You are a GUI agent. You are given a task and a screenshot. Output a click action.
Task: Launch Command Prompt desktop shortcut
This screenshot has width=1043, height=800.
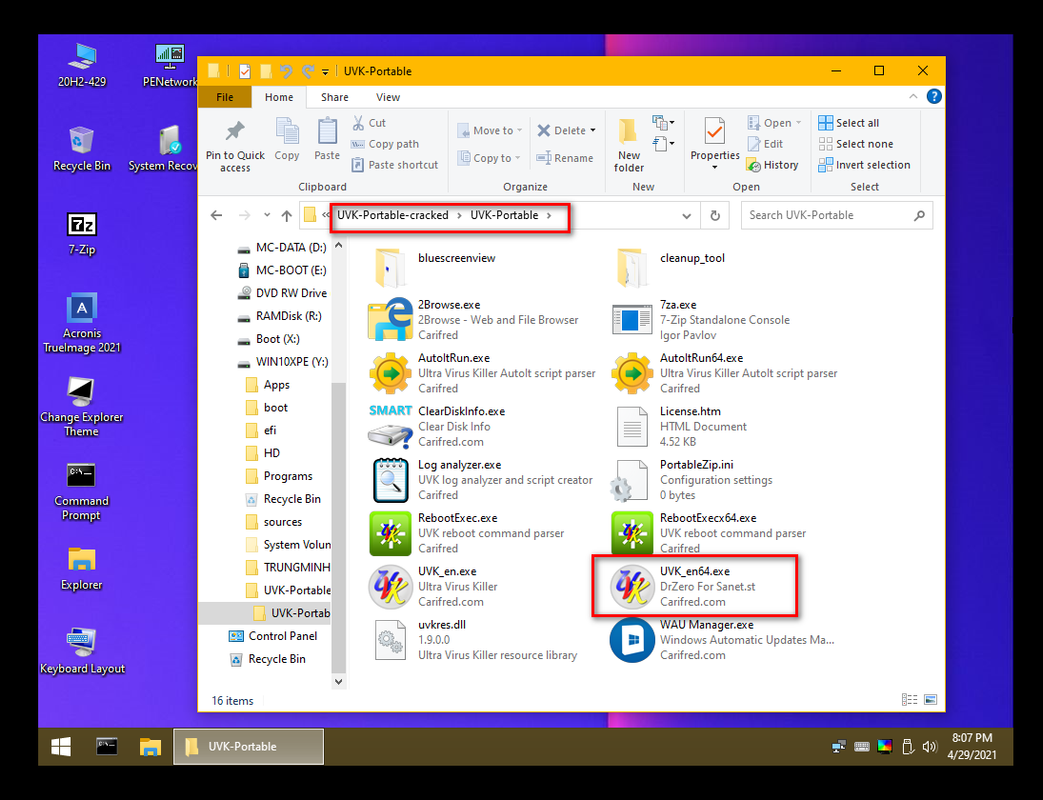pos(82,491)
